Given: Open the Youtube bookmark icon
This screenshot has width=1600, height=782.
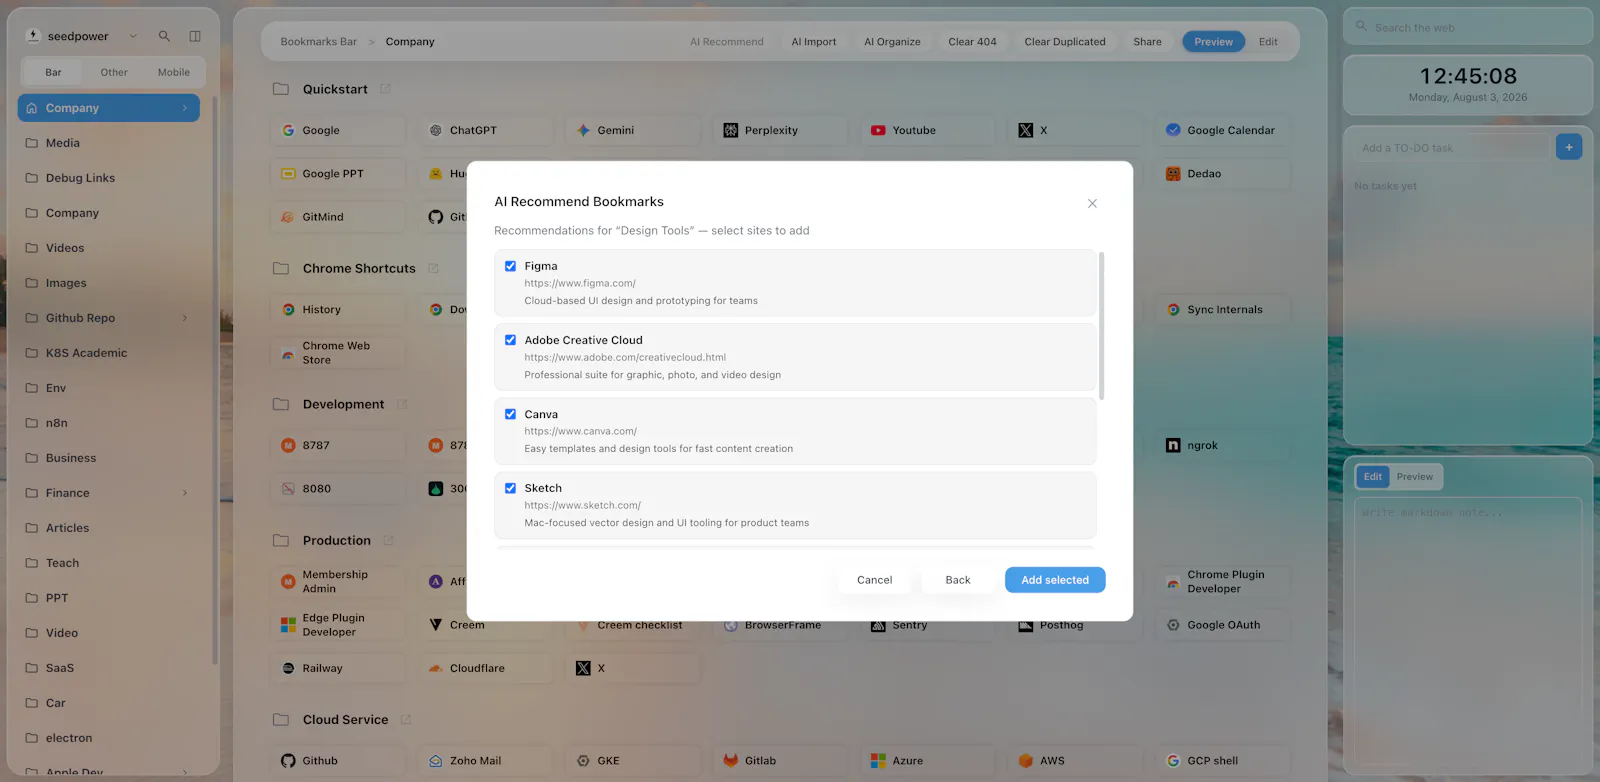Looking at the screenshot, I should click(x=878, y=130).
